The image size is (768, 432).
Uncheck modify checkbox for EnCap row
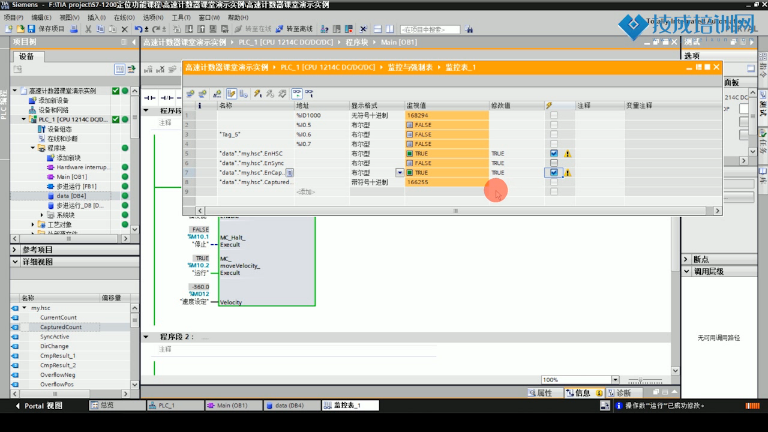coord(554,172)
